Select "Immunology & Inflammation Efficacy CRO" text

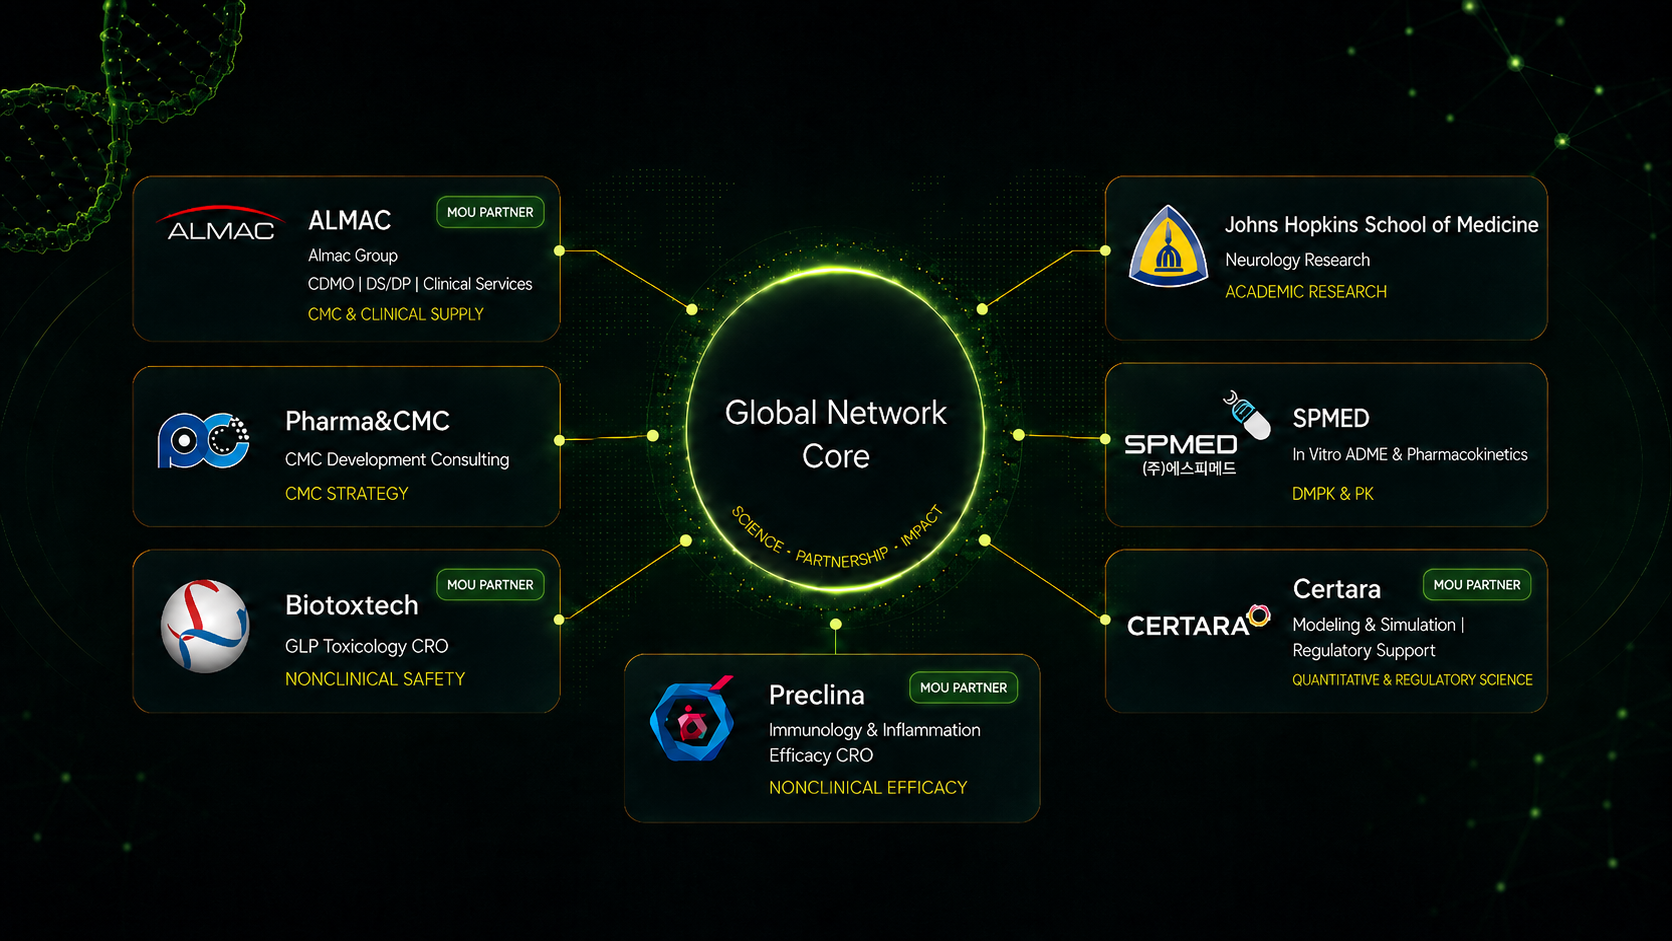click(875, 743)
